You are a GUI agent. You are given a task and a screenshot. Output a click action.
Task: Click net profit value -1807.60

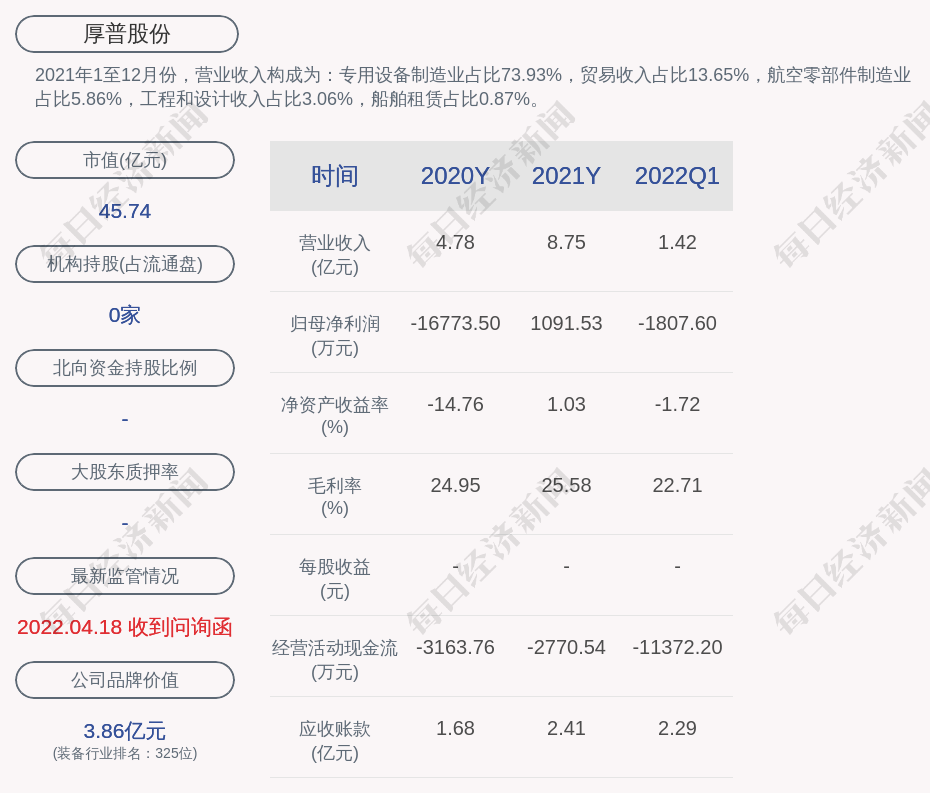pos(677,323)
